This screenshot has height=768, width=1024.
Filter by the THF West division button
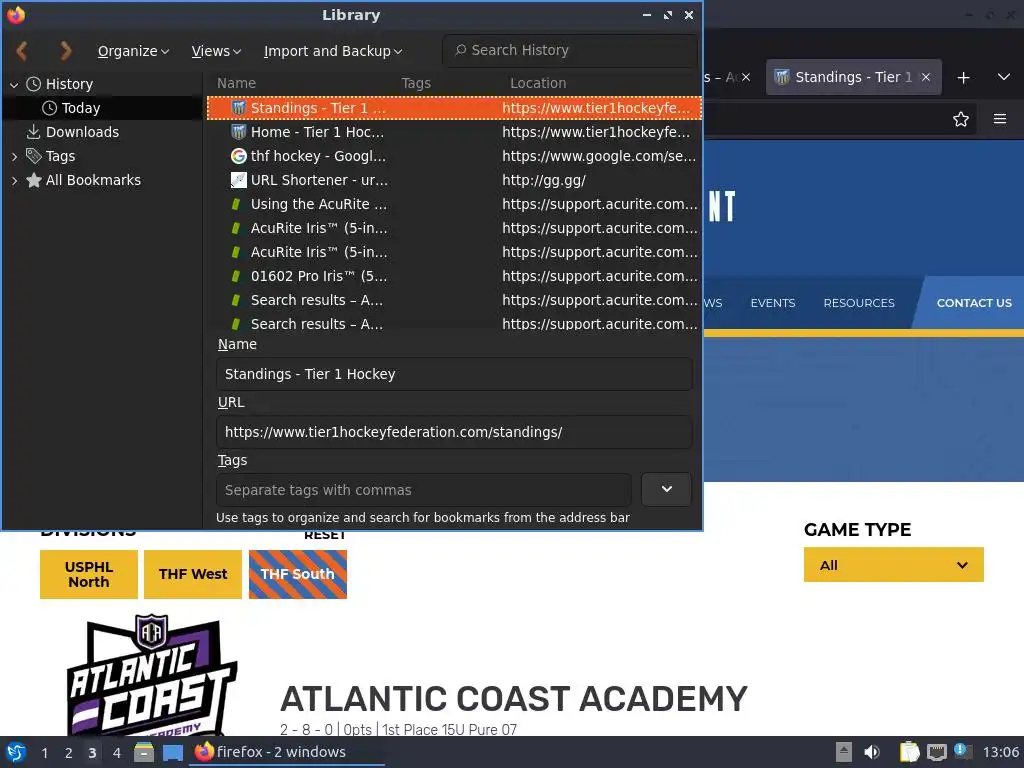click(x=193, y=574)
